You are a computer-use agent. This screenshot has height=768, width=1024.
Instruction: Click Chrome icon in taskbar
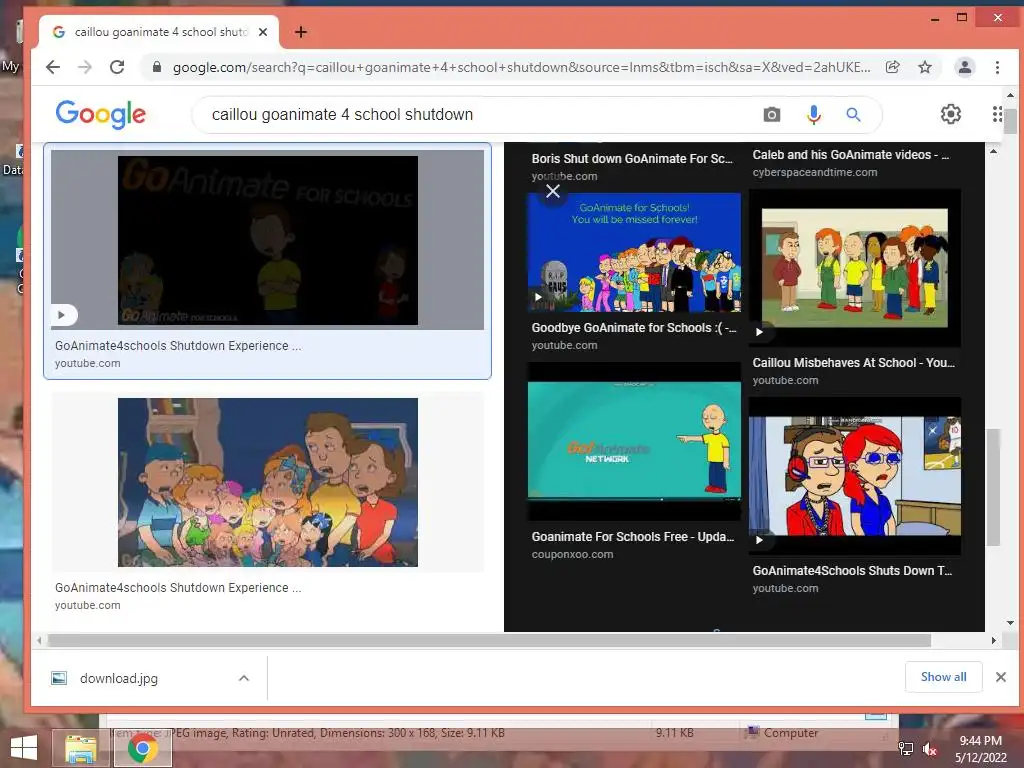(x=142, y=748)
